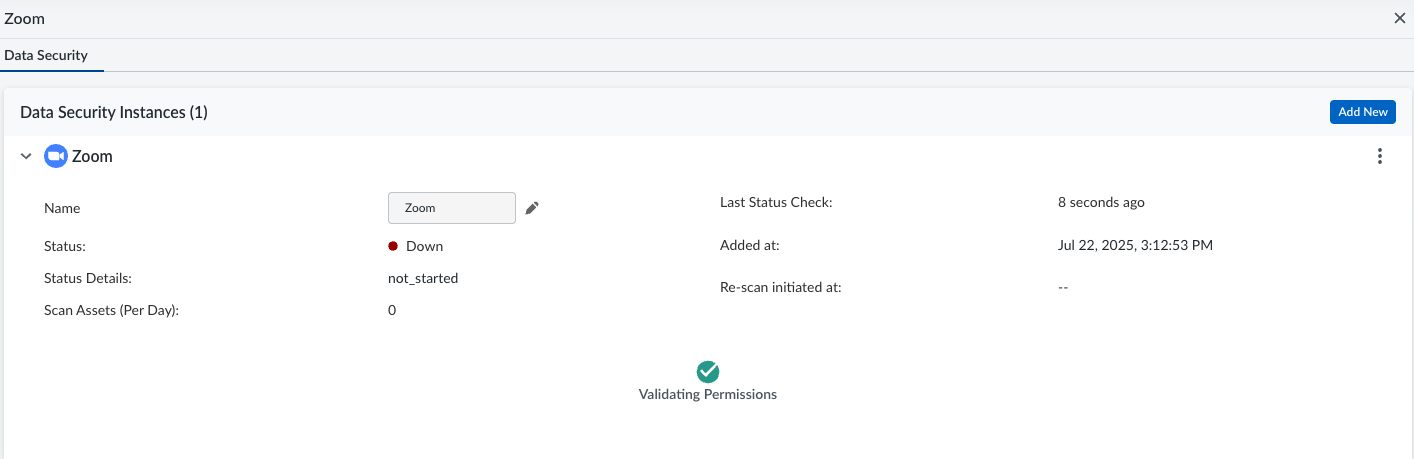Click the green Validating Permissions checkmark
This screenshot has width=1414, height=459.
(x=708, y=372)
